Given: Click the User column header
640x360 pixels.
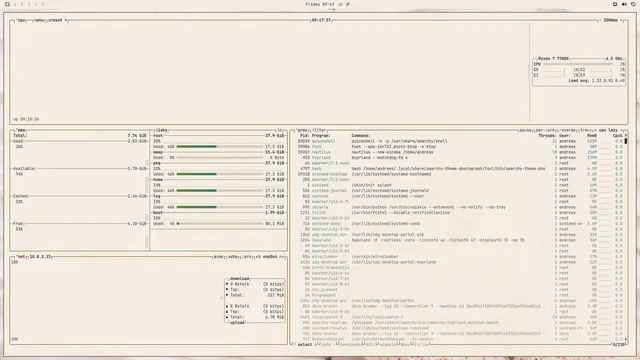Looking at the screenshot, I should 564,136.
